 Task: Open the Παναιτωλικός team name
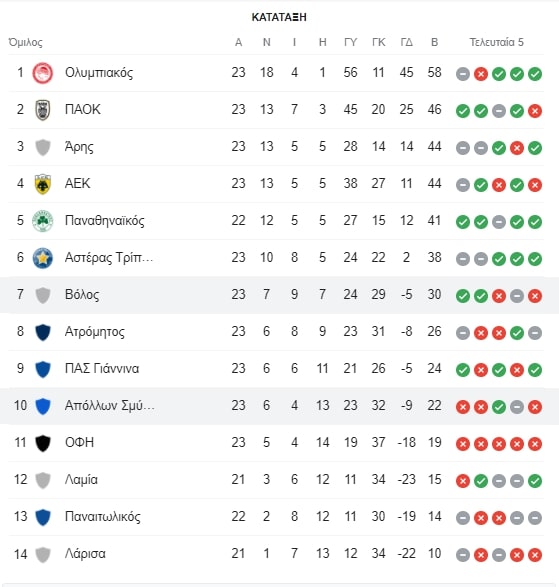[103, 517]
